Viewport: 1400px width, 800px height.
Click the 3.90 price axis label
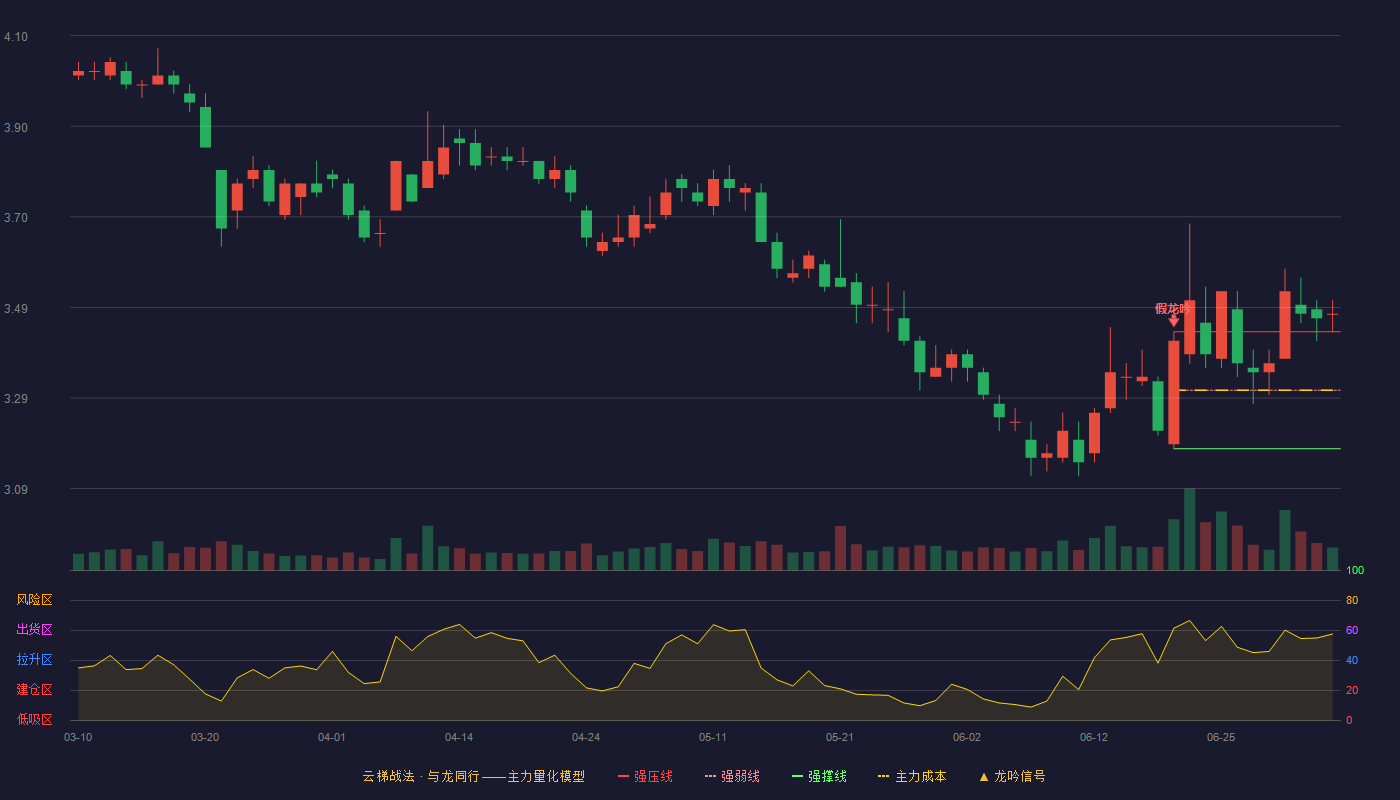[x=16, y=128]
